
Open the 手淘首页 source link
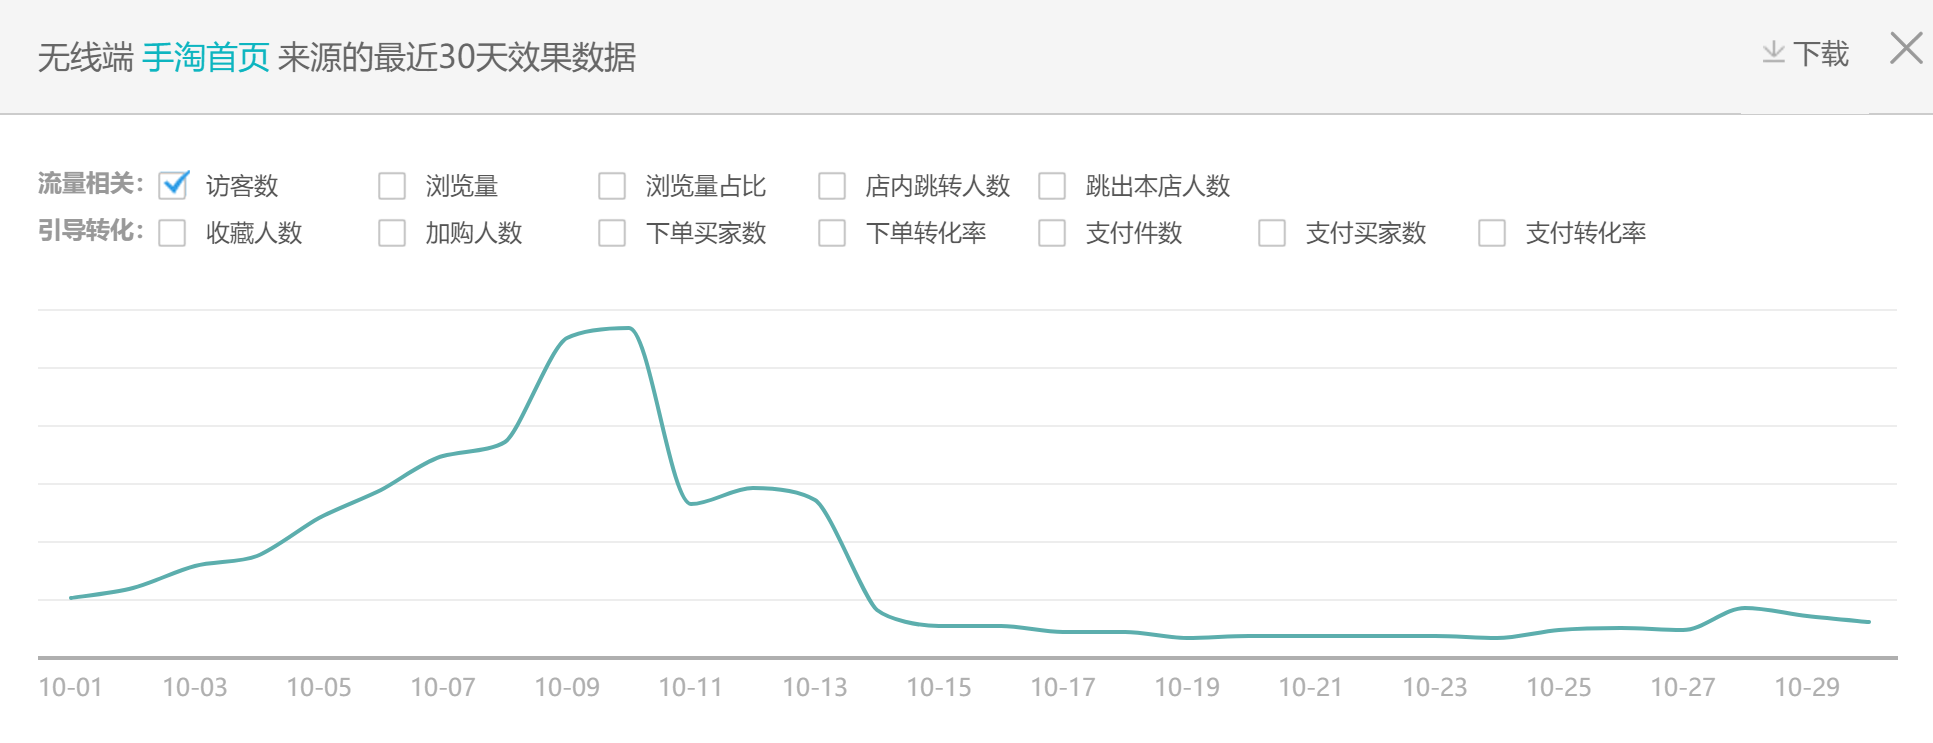coord(206,57)
